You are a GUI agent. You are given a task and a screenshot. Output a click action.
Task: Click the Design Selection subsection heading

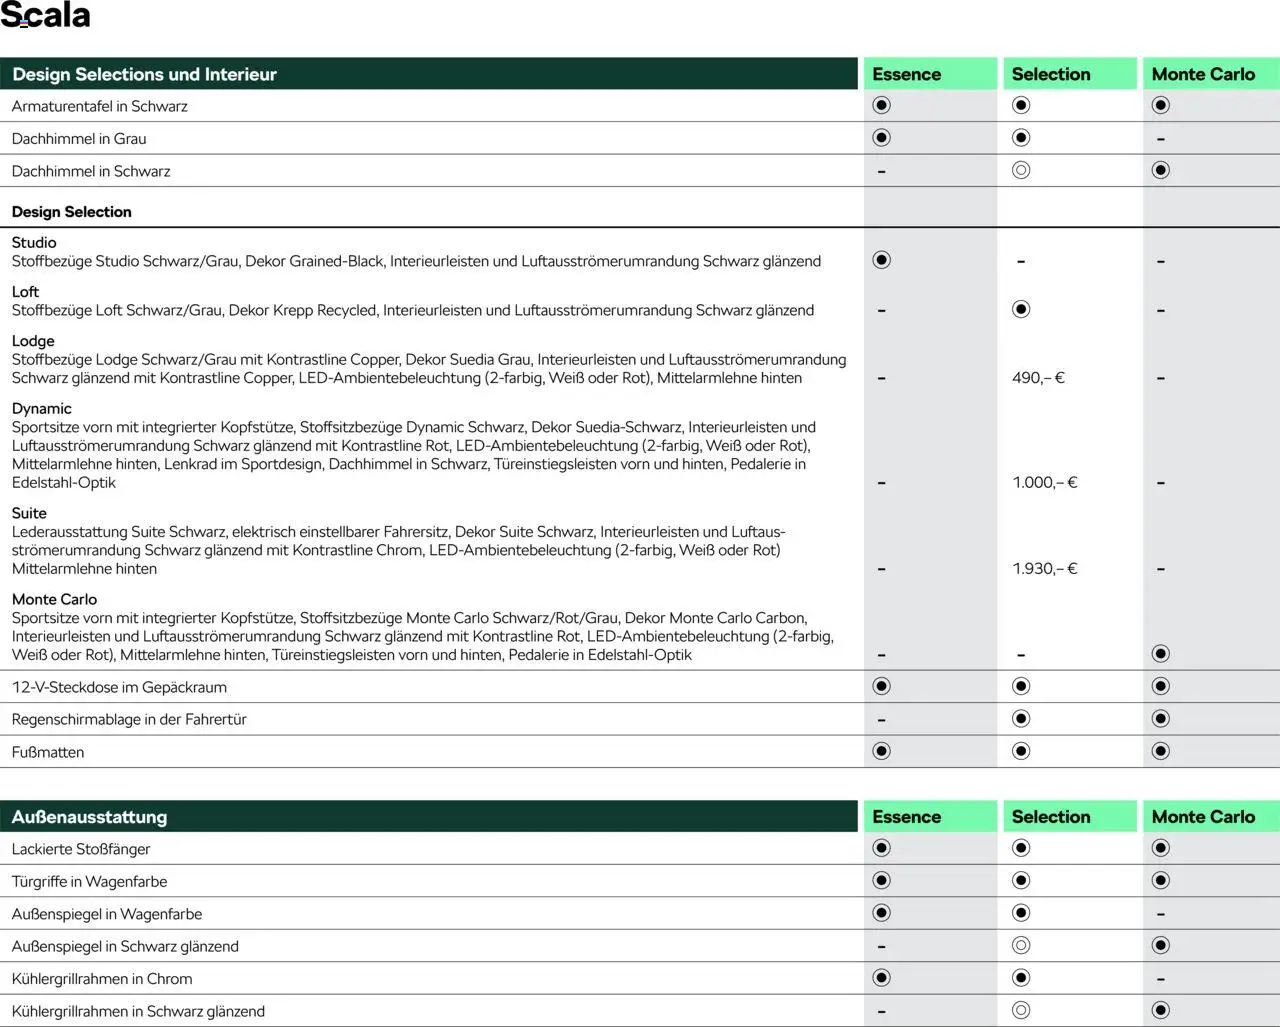[71, 212]
